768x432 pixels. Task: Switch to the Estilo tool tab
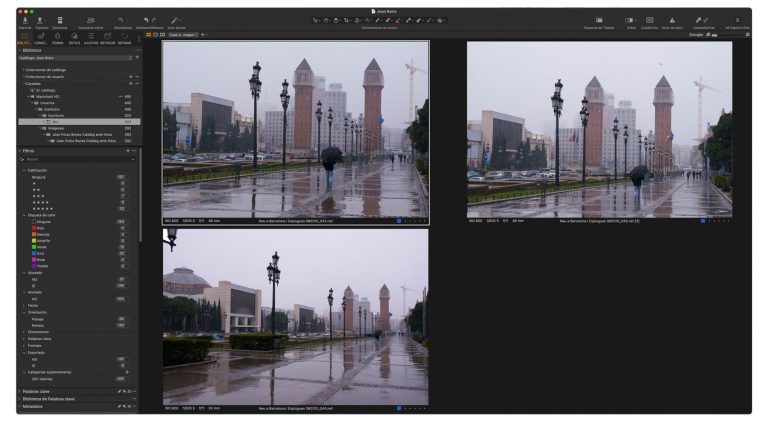[x=74, y=38]
